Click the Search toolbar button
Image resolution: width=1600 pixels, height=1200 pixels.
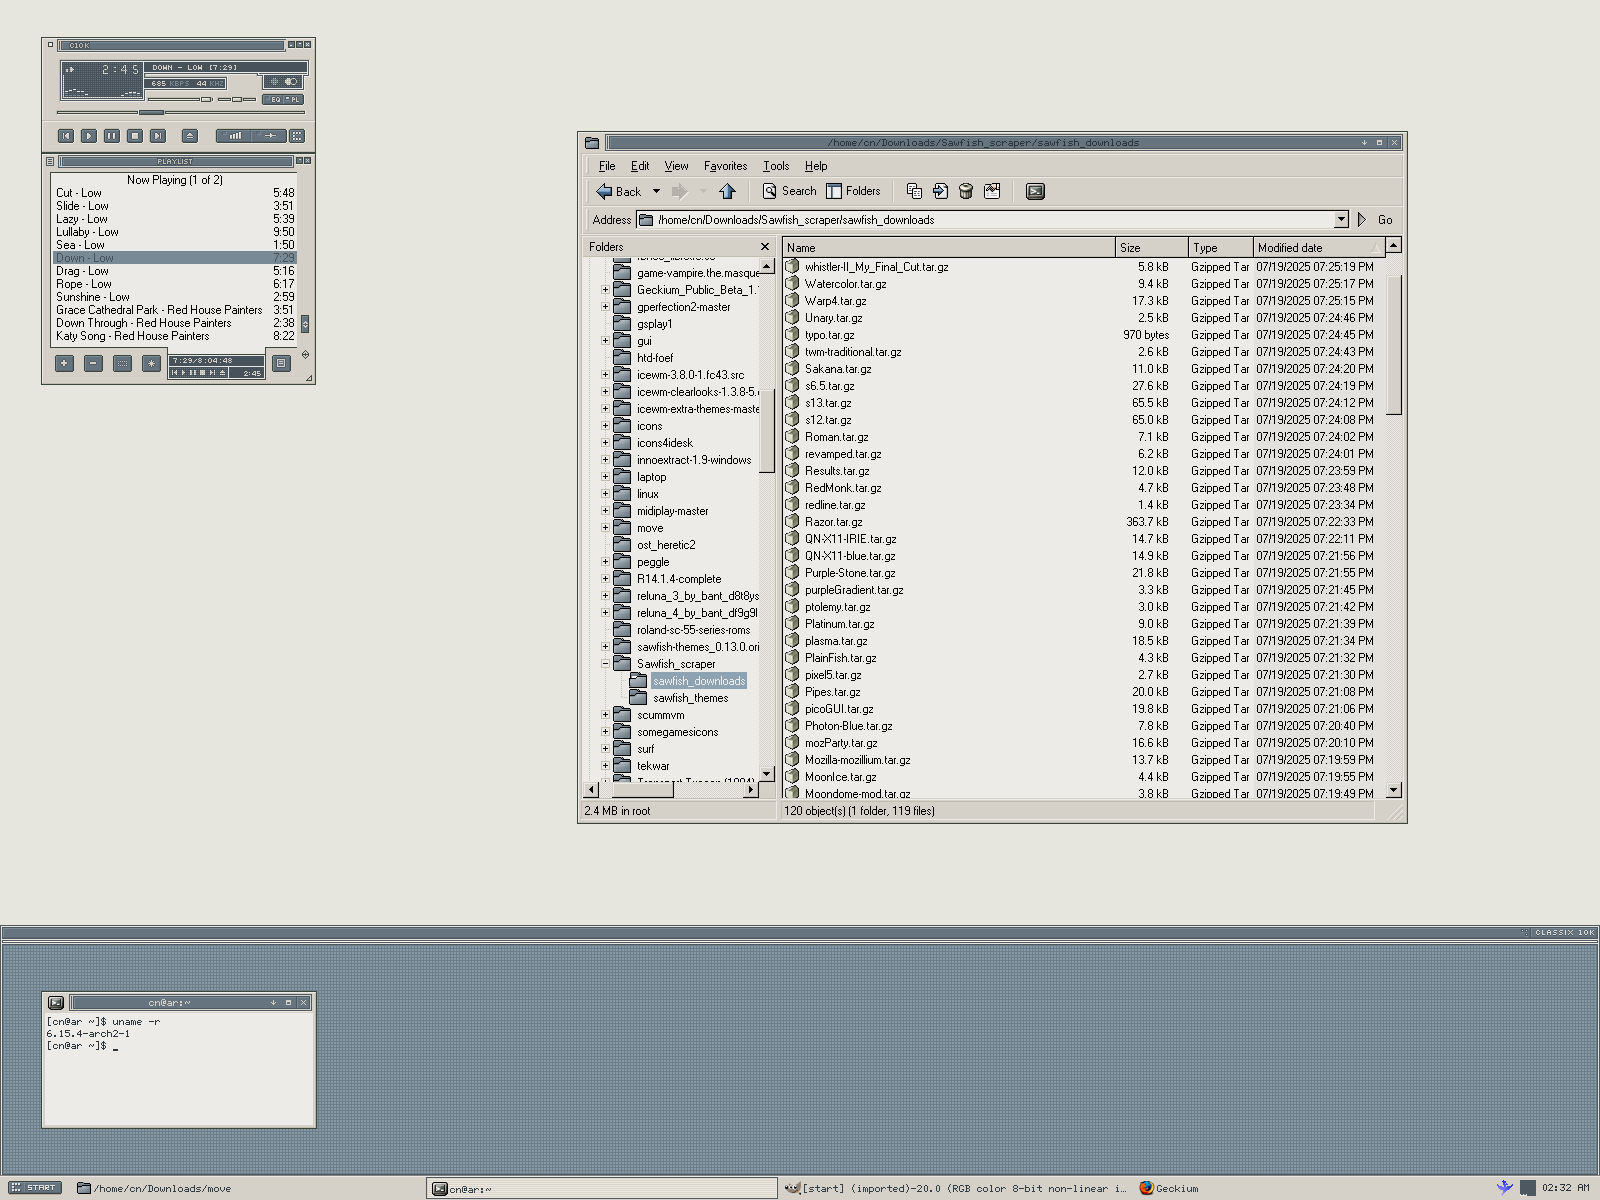tap(789, 191)
